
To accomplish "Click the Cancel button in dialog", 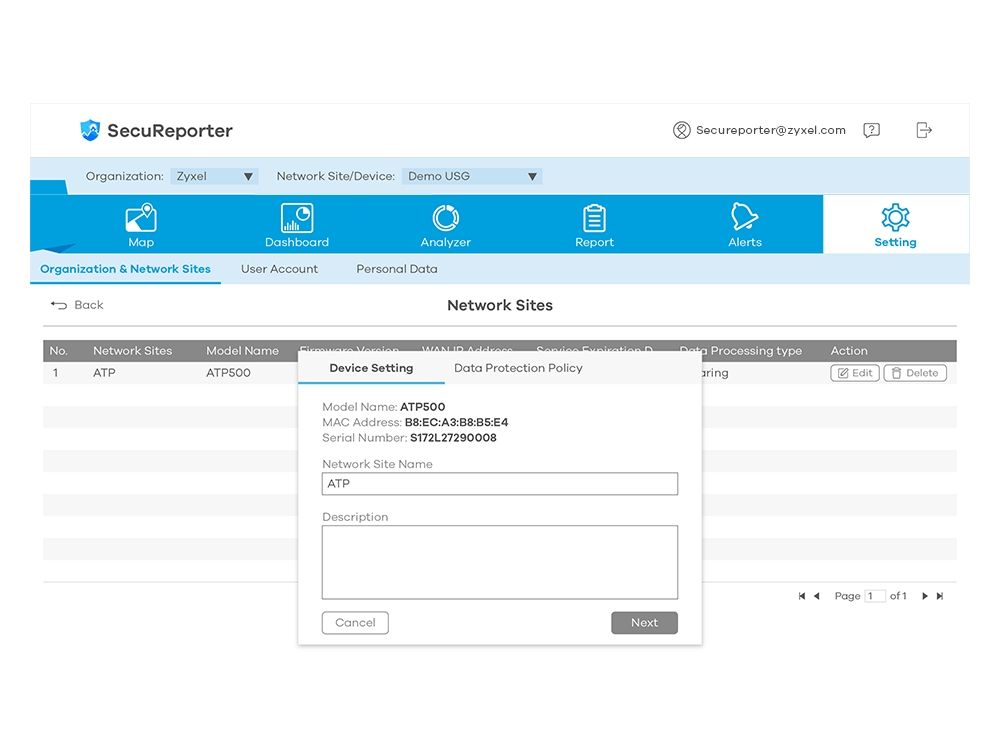I will [x=355, y=622].
